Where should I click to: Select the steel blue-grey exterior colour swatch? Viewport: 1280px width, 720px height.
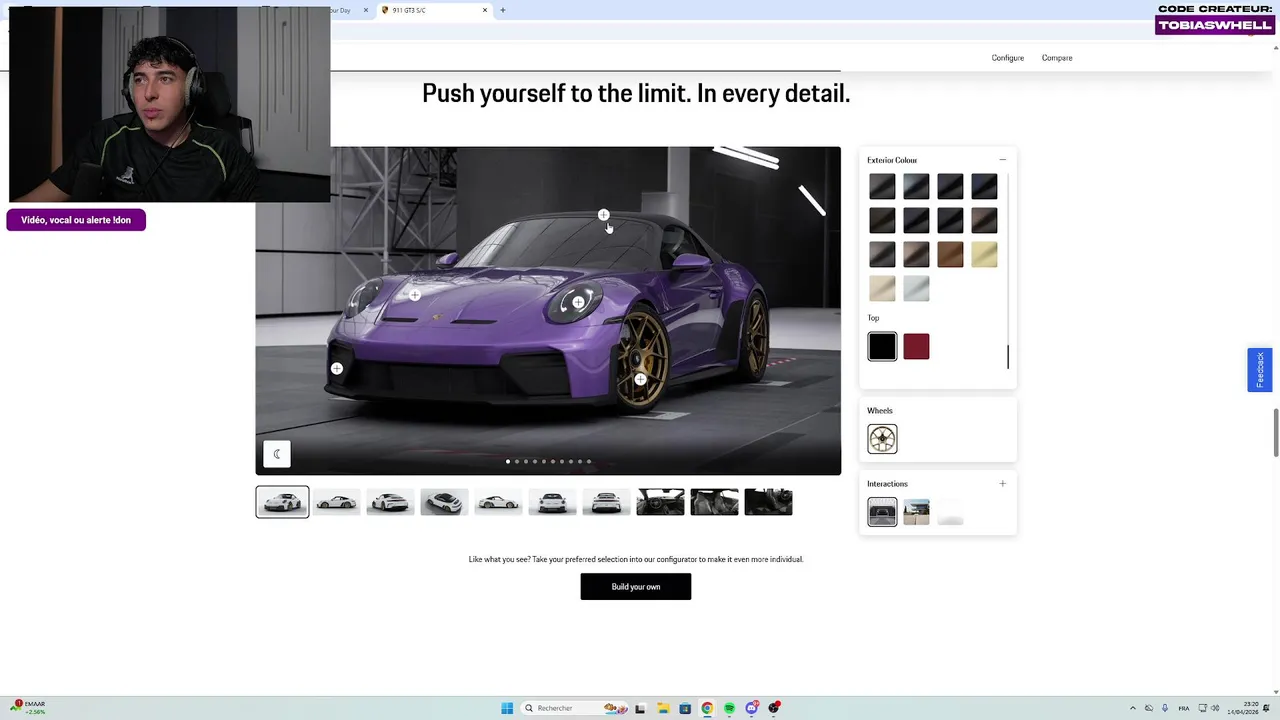click(x=916, y=186)
